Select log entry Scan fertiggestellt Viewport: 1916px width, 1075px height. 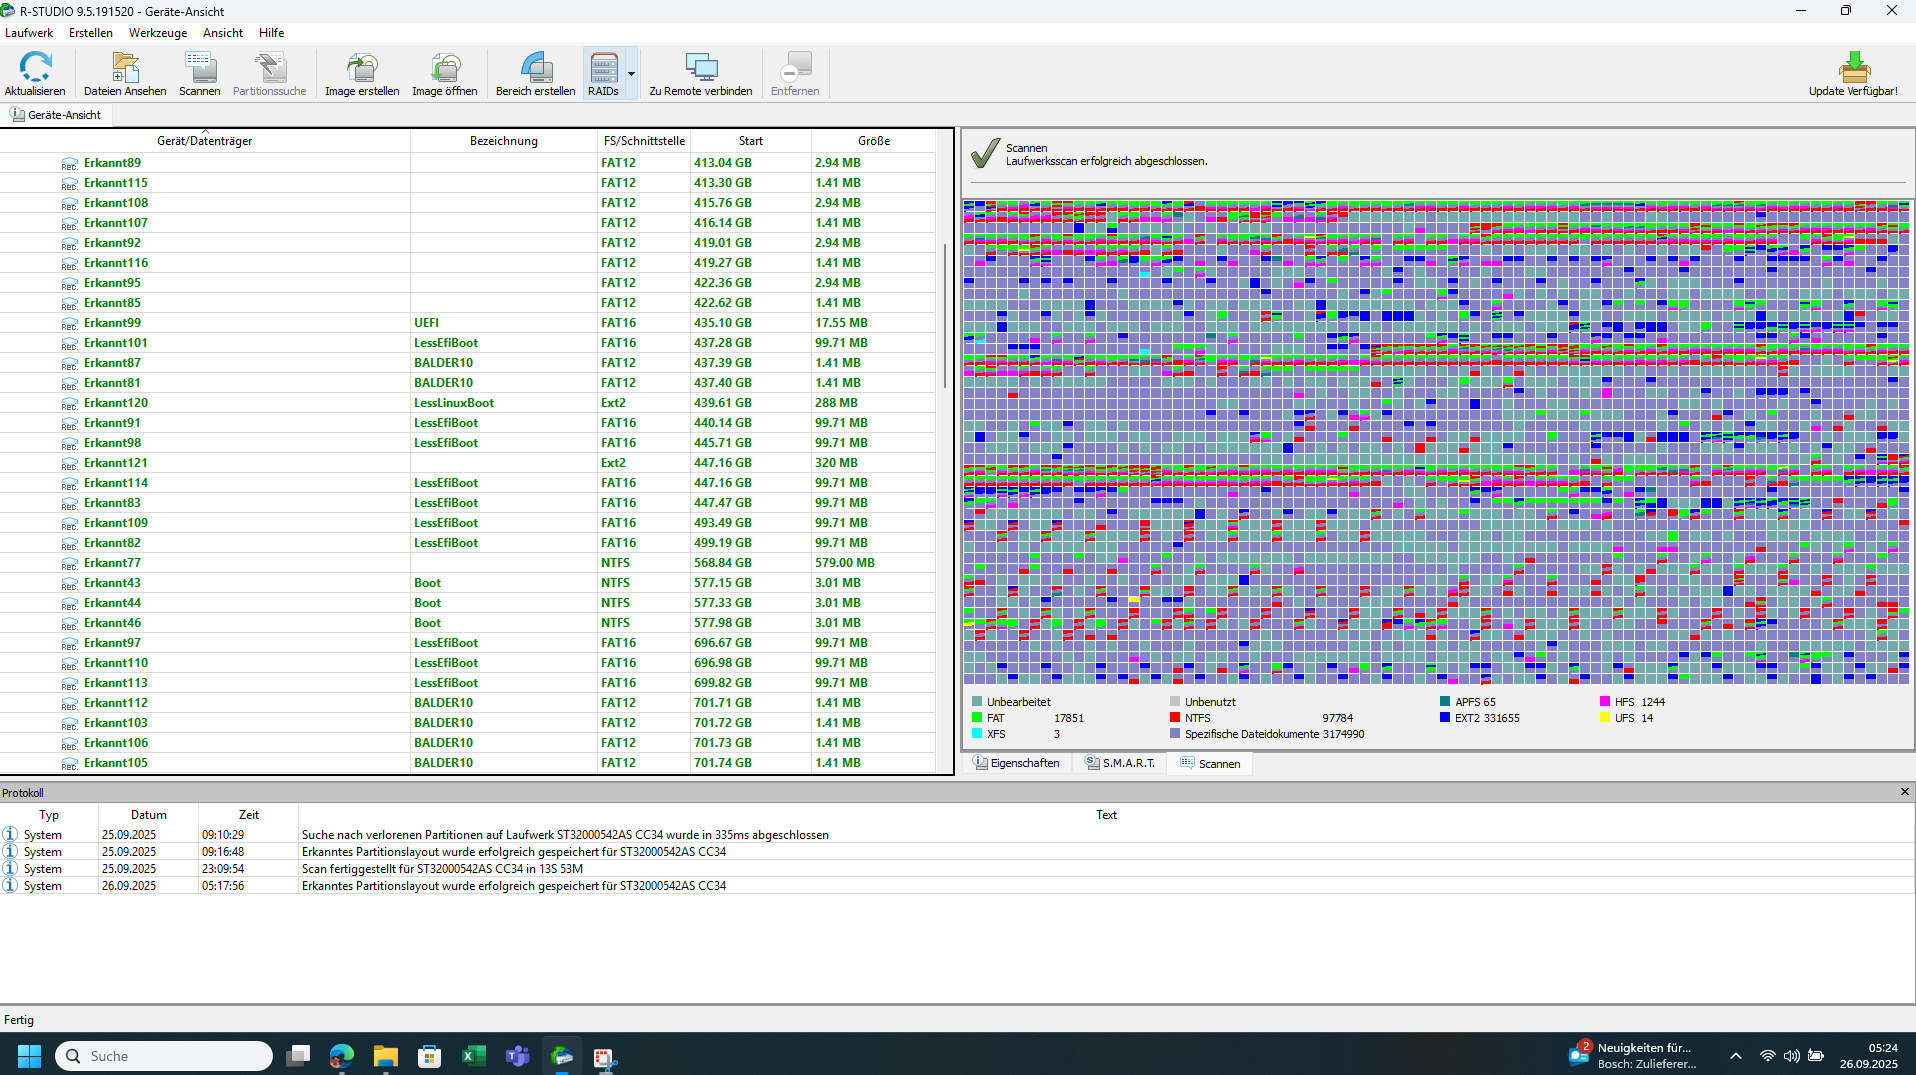[x=957, y=869]
